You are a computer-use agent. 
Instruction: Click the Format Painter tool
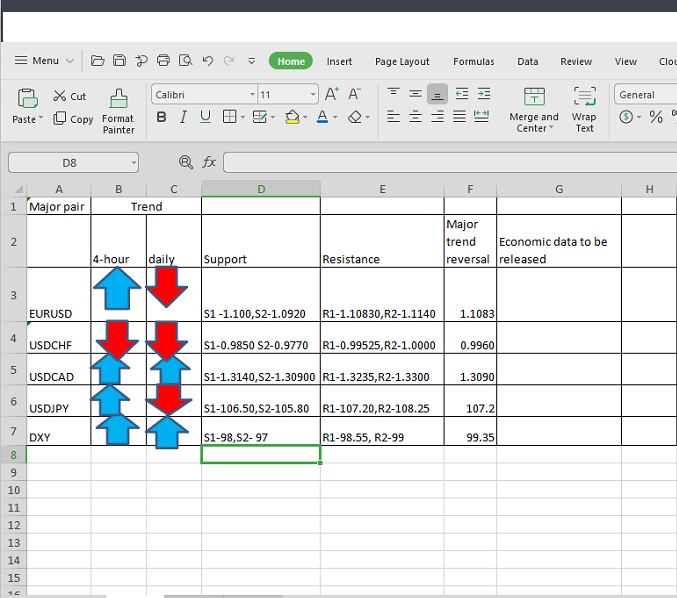pyautogui.click(x=118, y=110)
